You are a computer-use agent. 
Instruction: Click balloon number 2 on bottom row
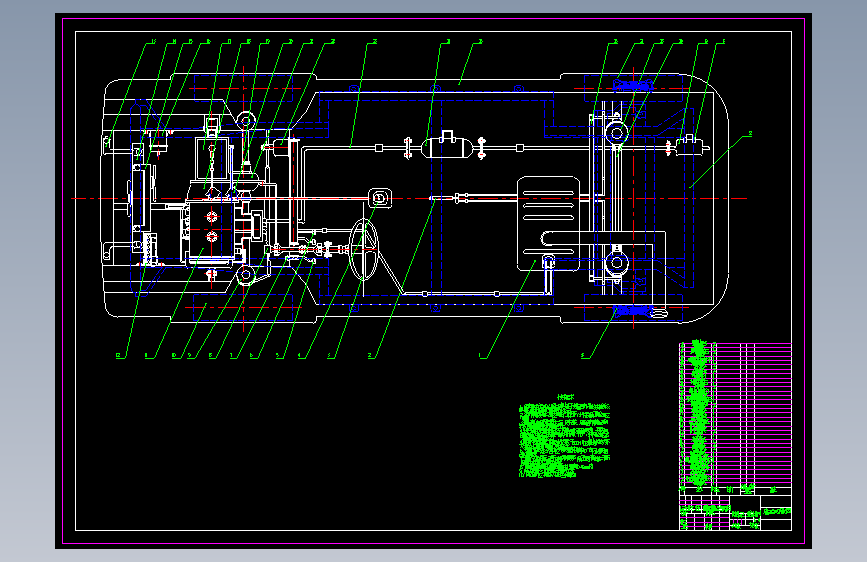(x=371, y=356)
